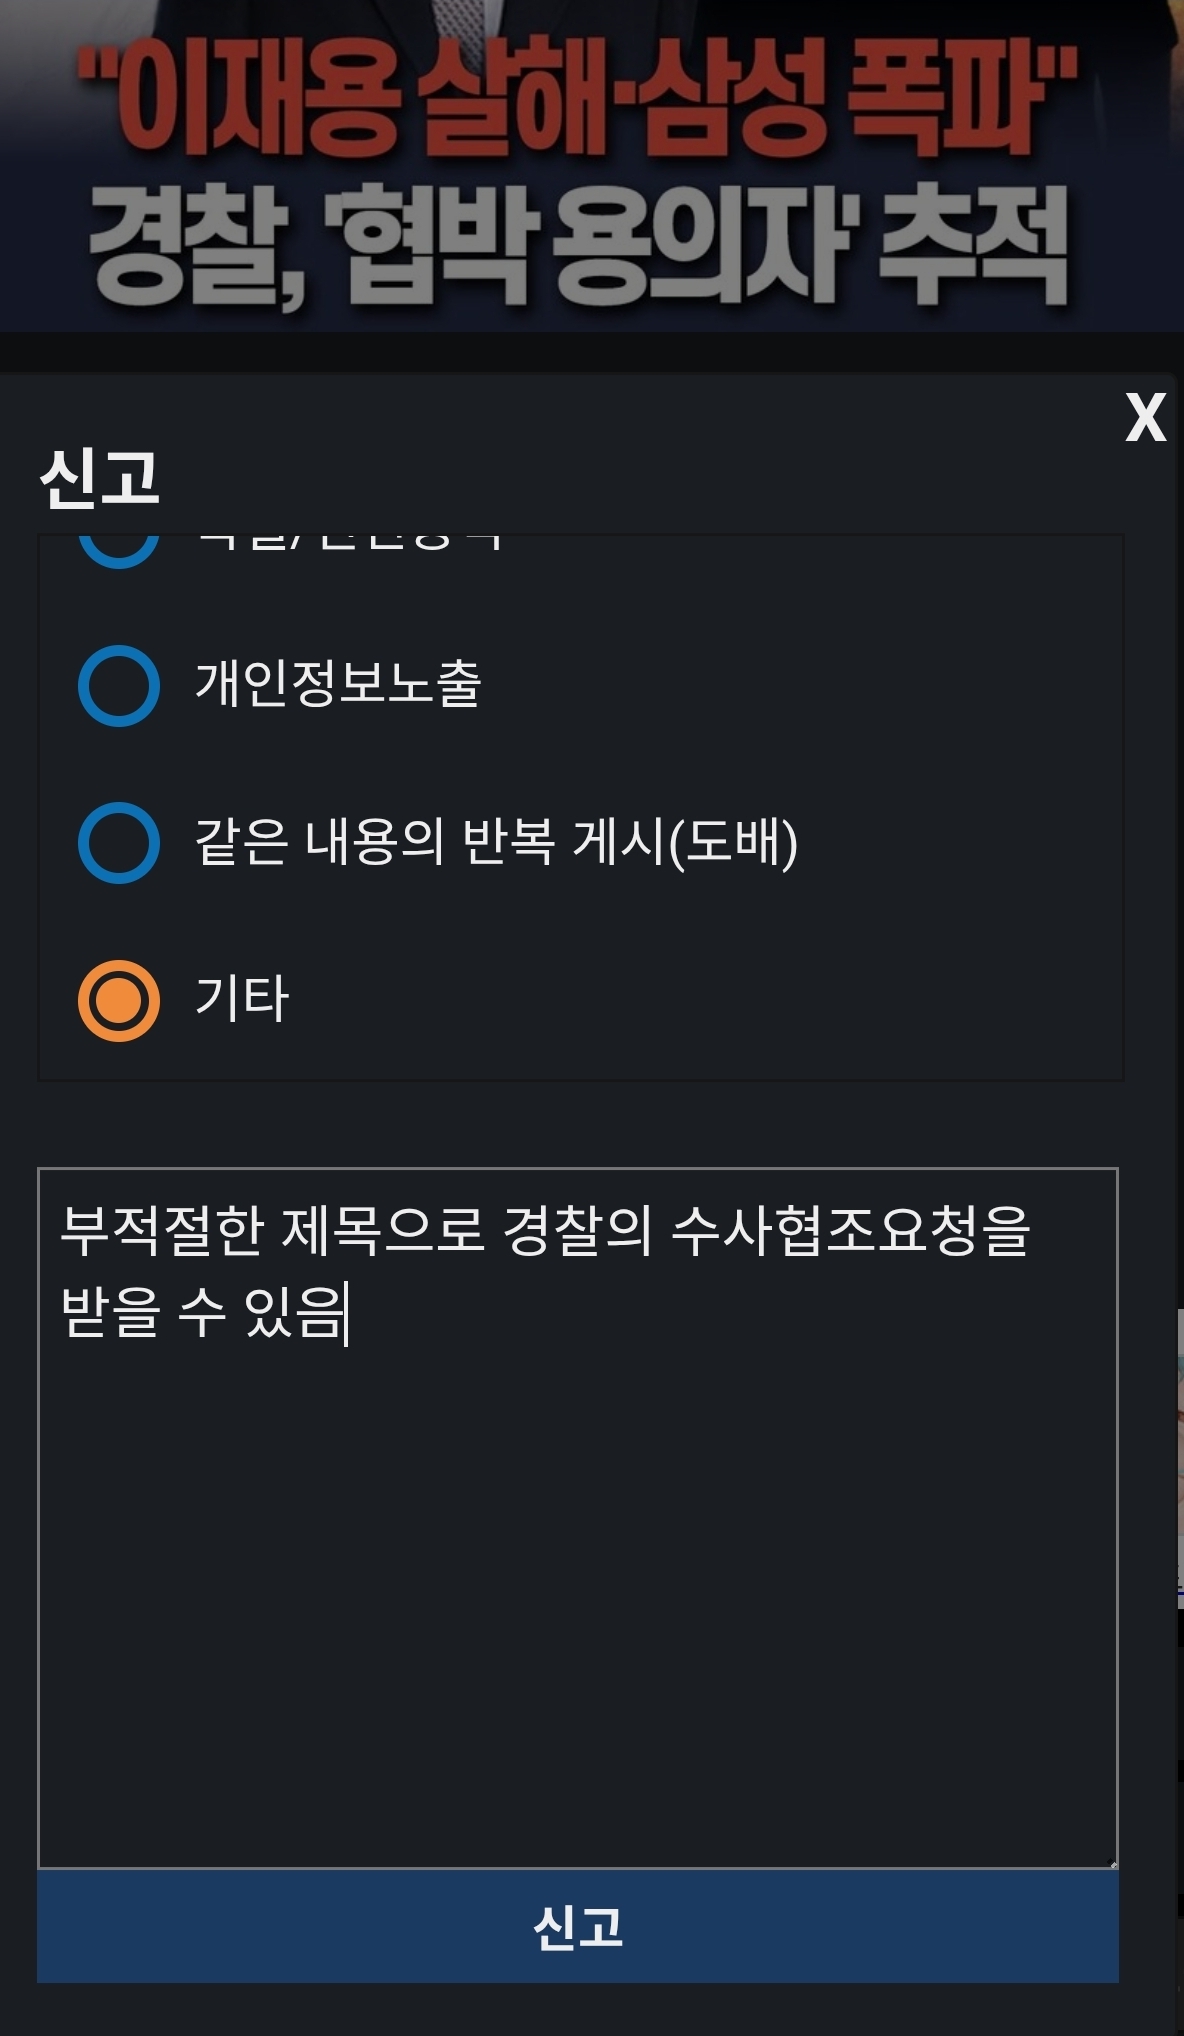Focus the report reason text area
This screenshot has height=2036, width=1184.
click(x=577, y=1600)
